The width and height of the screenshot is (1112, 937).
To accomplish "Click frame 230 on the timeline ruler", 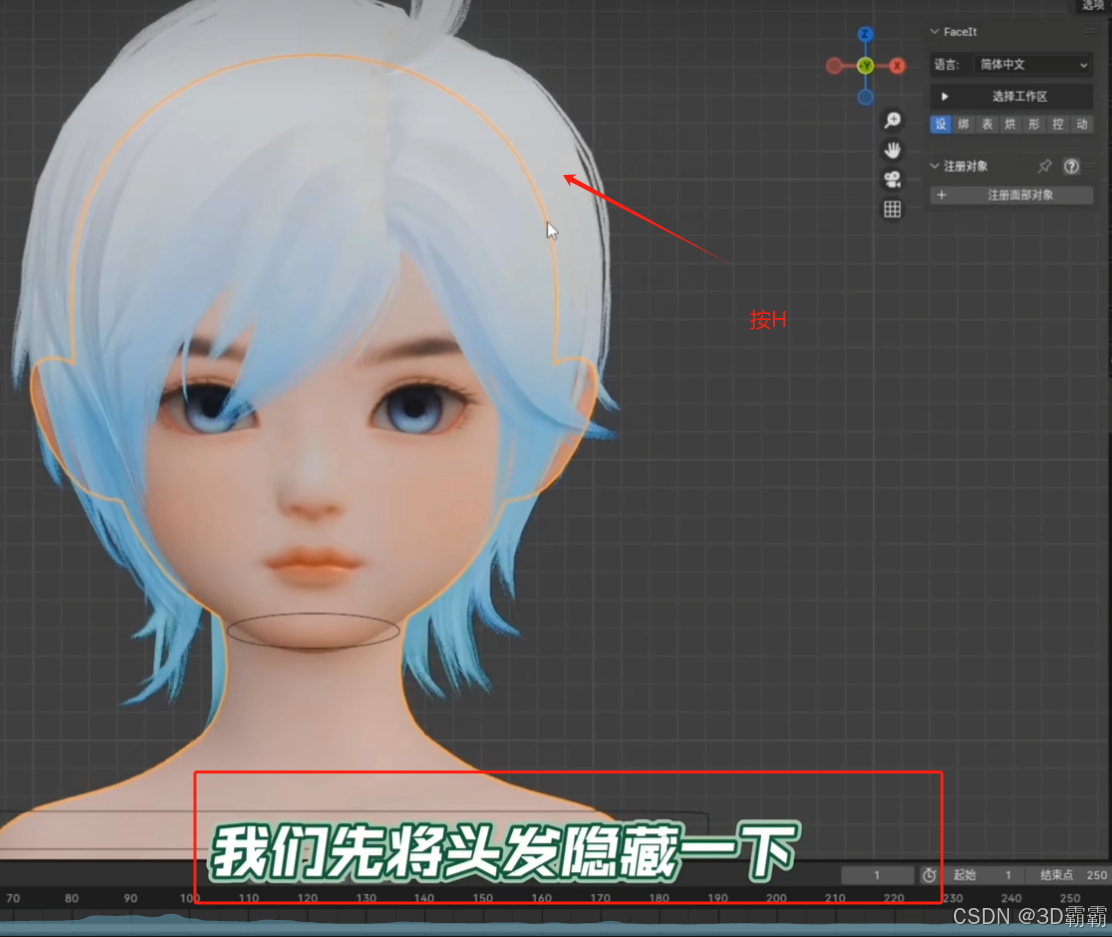I will pos(952,898).
